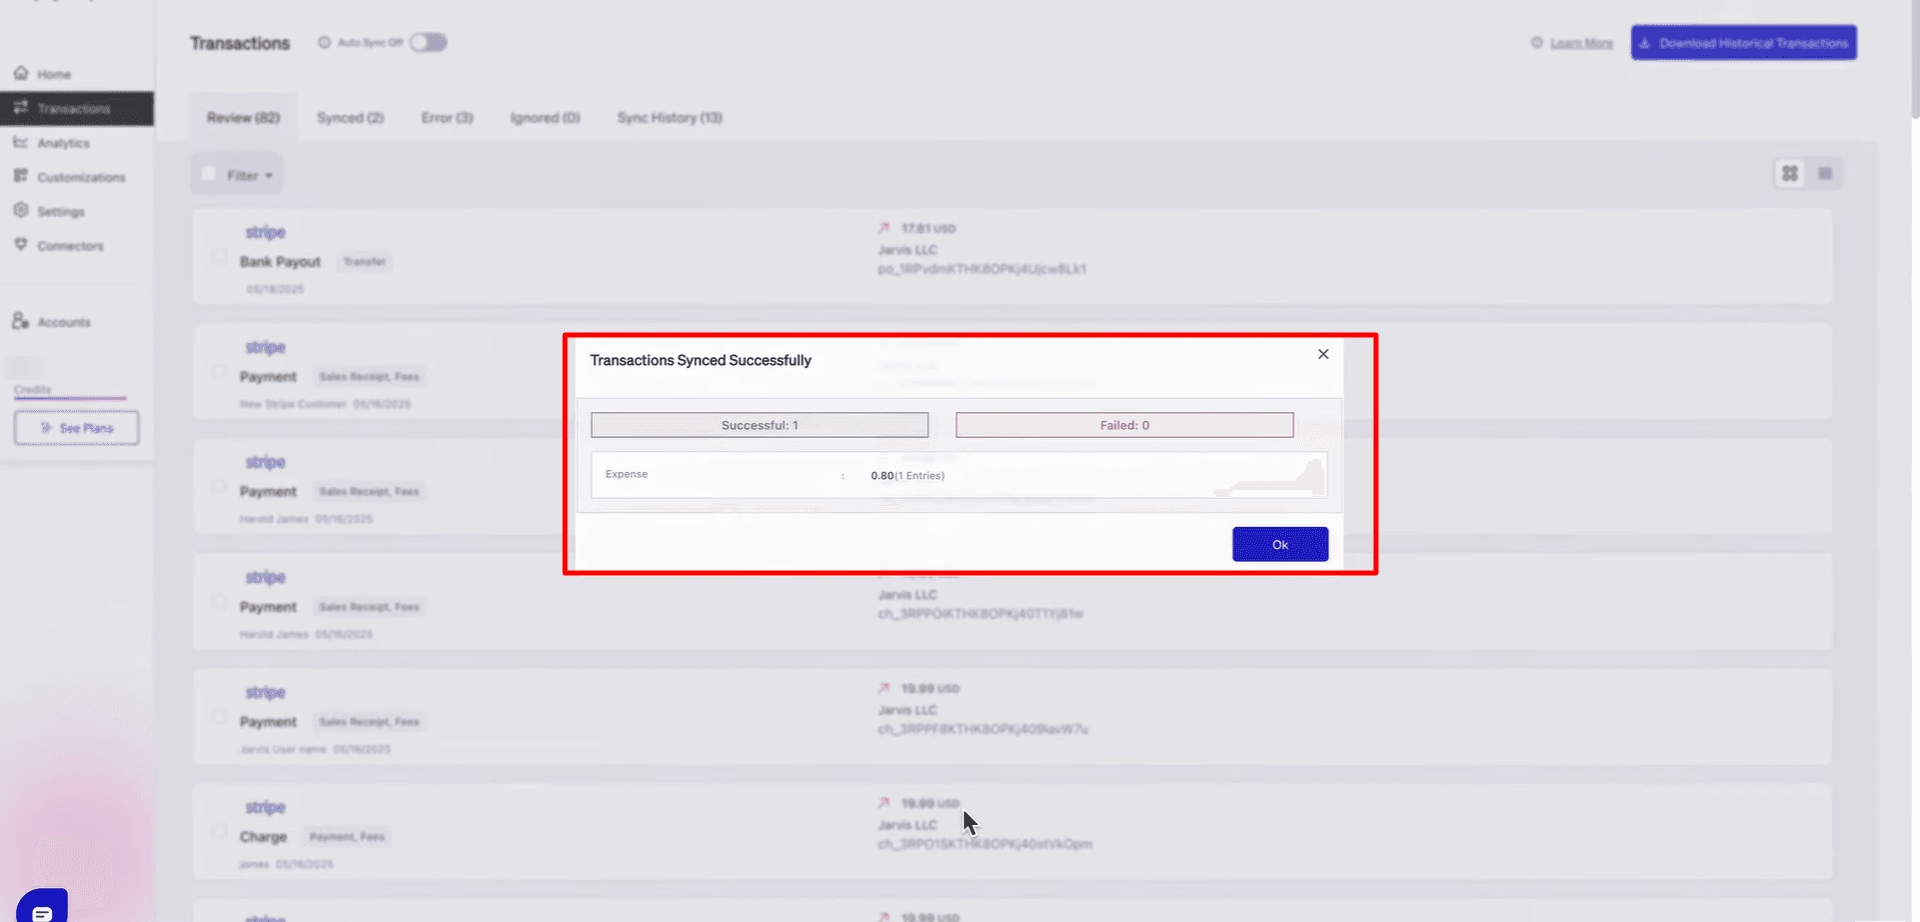Select the payout ID starting with po_1RP

click(x=982, y=269)
